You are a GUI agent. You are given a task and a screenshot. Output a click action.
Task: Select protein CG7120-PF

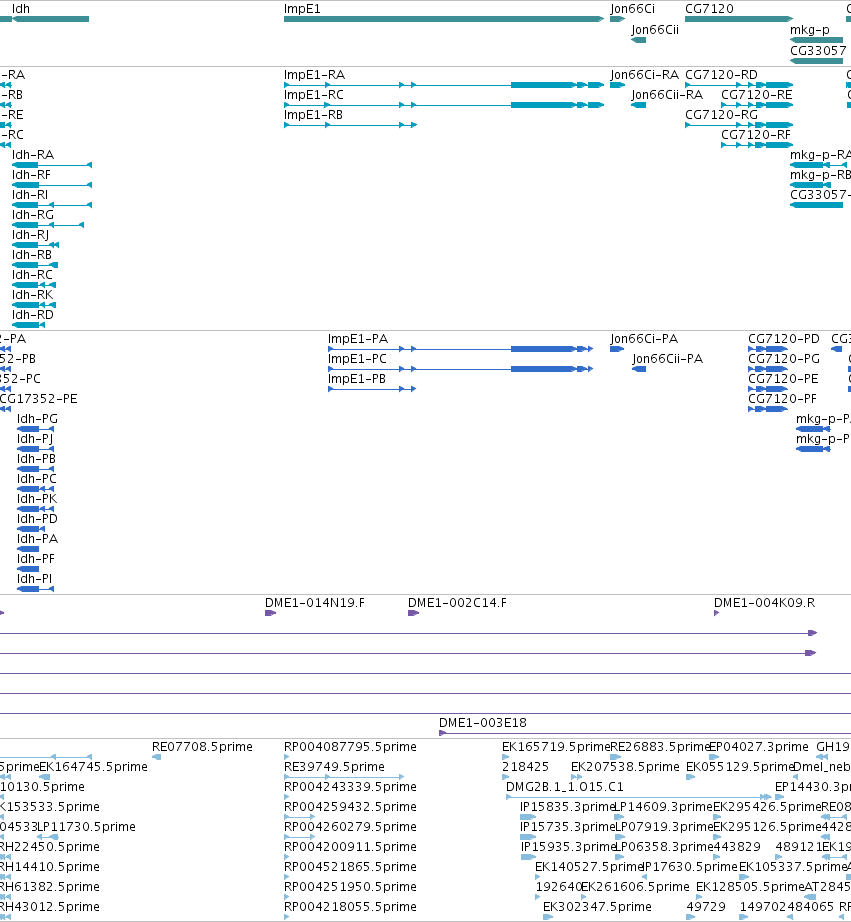coord(767,409)
